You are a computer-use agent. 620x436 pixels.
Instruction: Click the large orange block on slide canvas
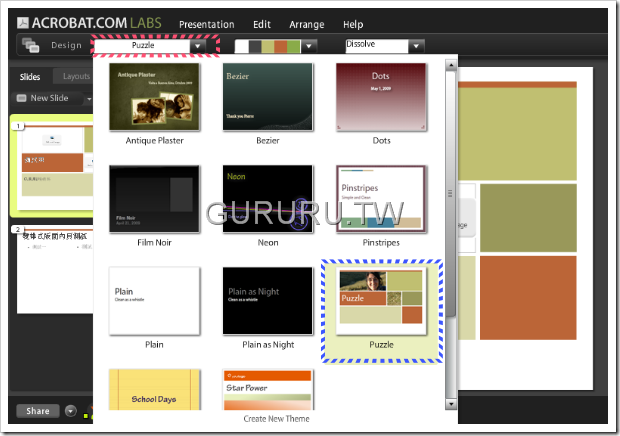pos(528,298)
